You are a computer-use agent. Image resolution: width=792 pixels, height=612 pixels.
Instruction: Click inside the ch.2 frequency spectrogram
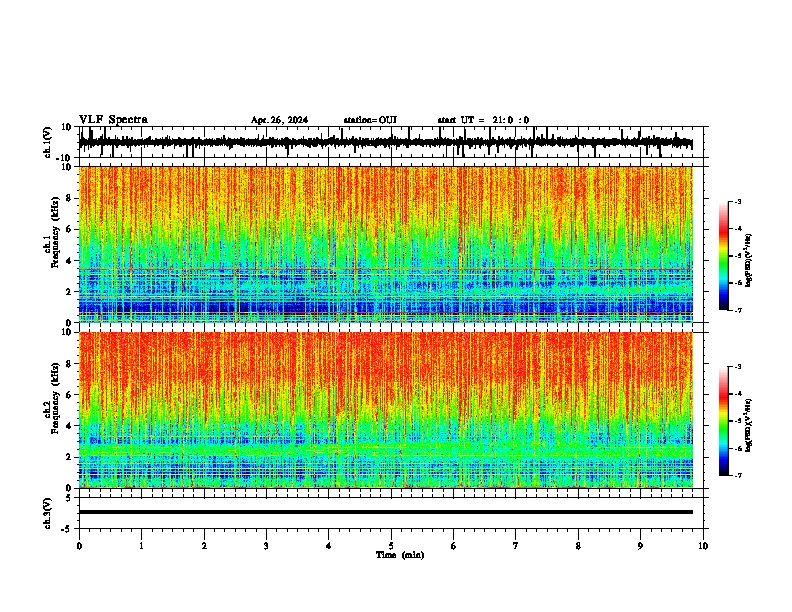coord(386,410)
